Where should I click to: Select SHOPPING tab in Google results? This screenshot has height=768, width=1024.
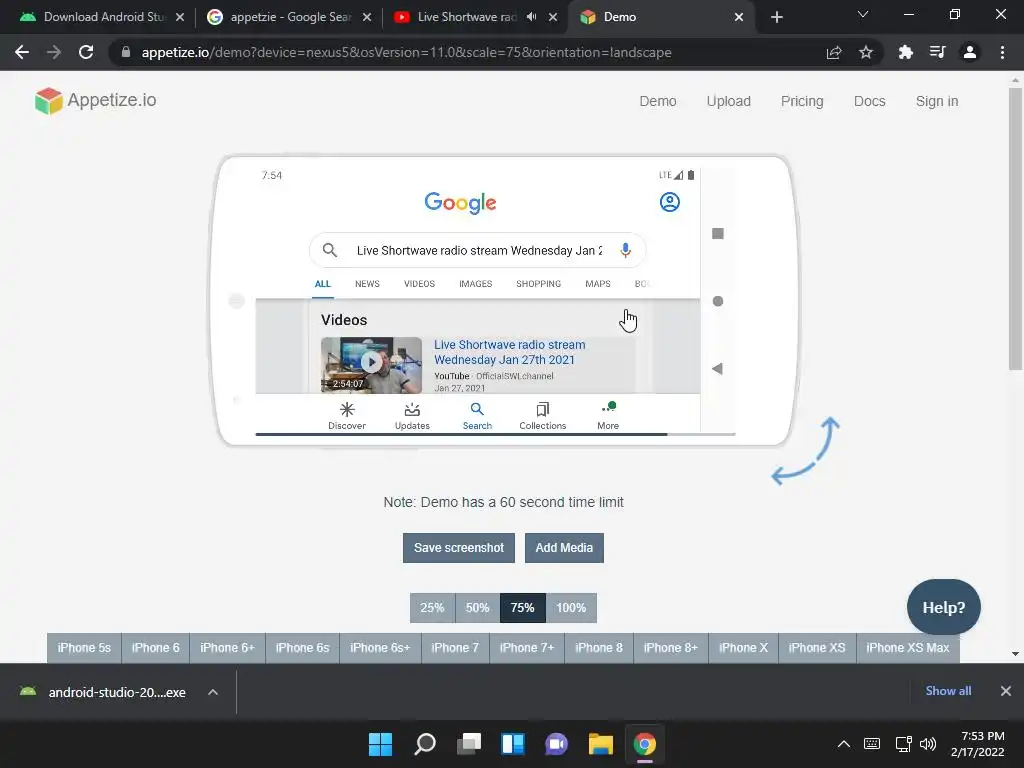click(x=538, y=284)
